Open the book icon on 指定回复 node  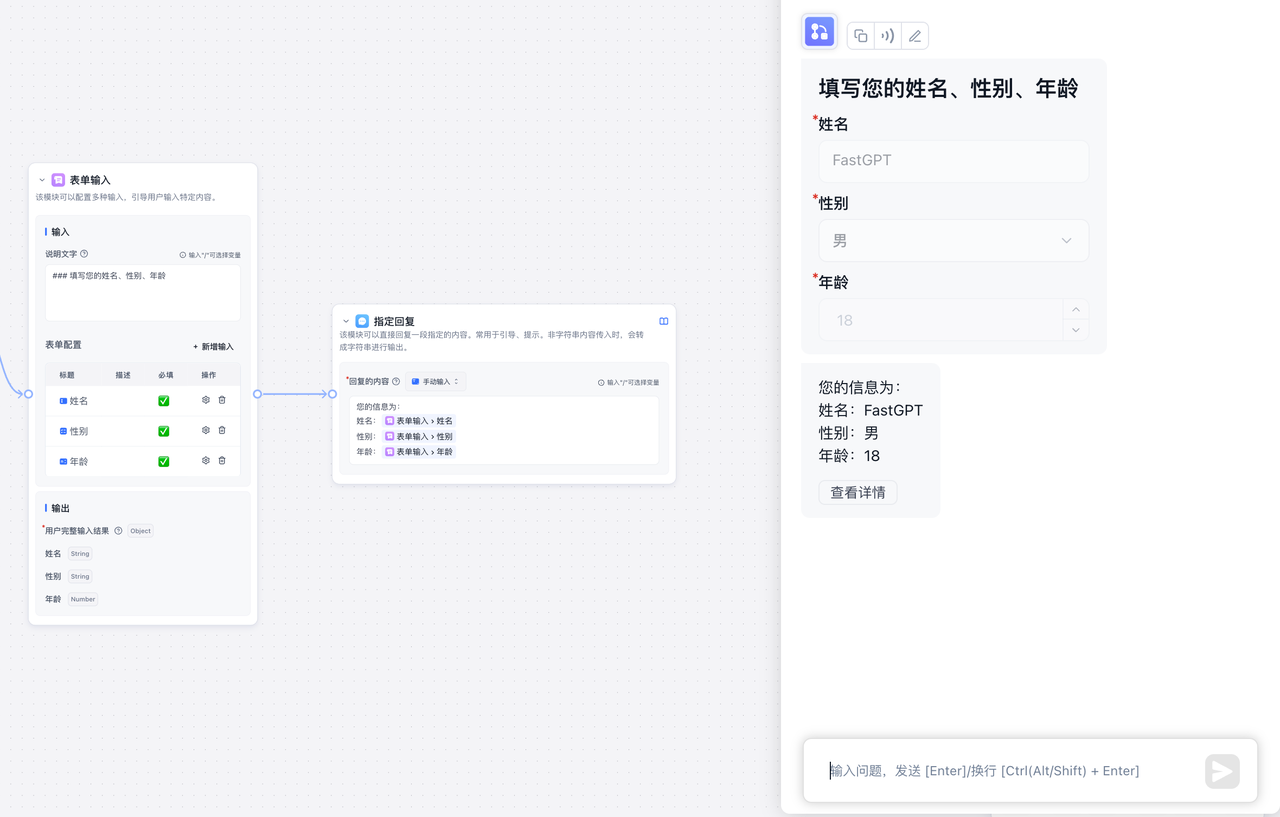664,322
